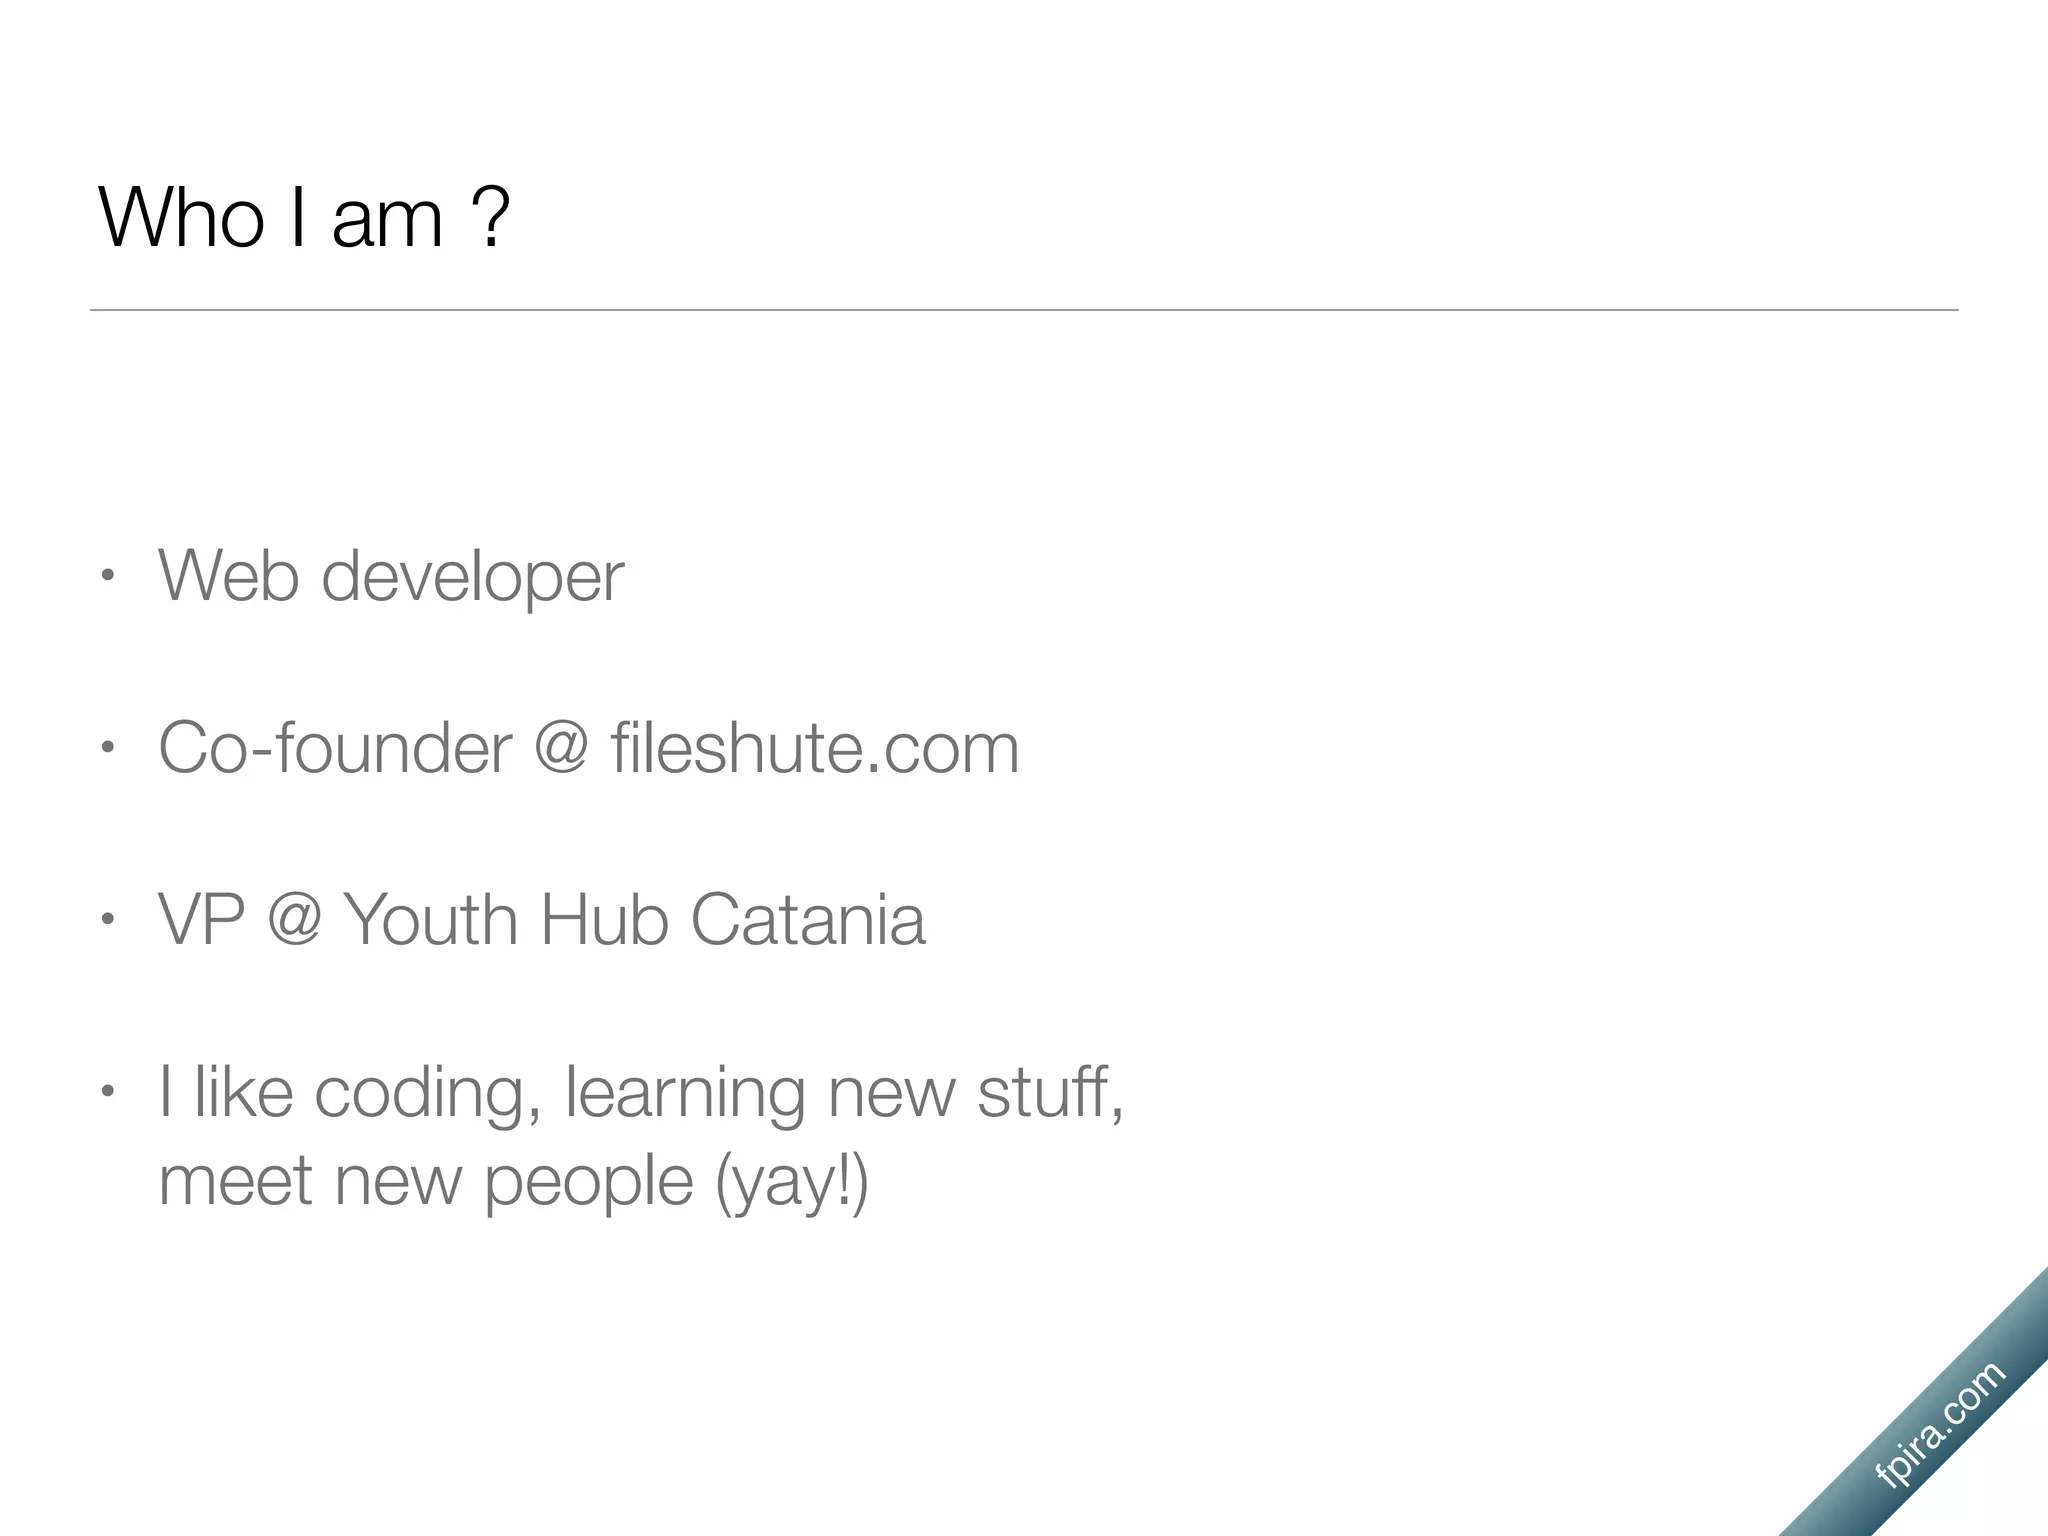The image size is (2048, 1536).
Task: Click the @ symbol after "VP"
Action: pos(294,919)
